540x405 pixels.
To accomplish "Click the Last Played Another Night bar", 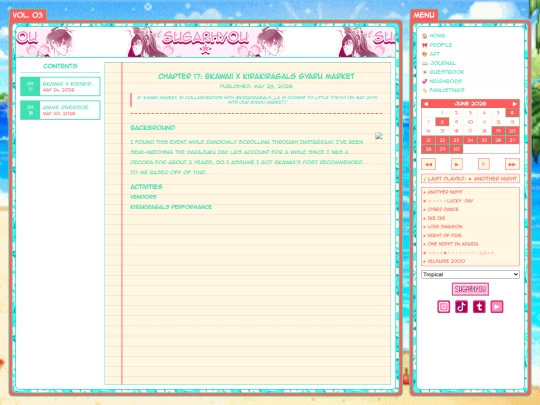I will pos(470,179).
